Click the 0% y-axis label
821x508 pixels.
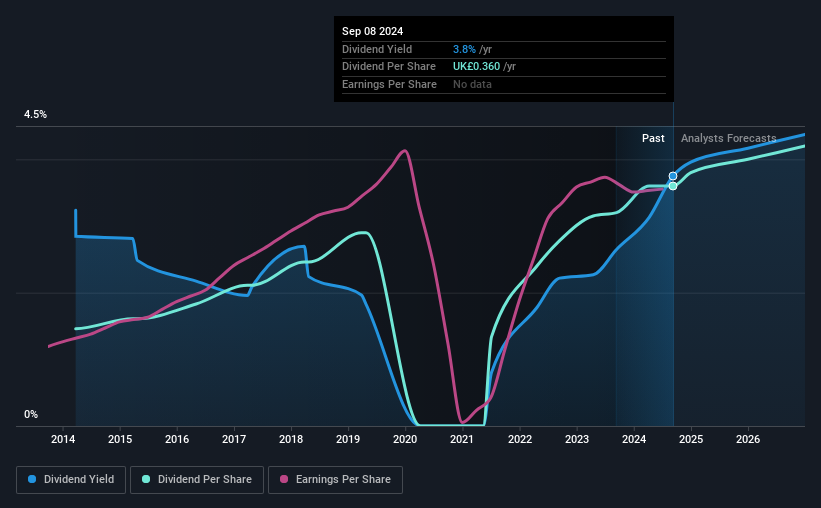point(31,414)
